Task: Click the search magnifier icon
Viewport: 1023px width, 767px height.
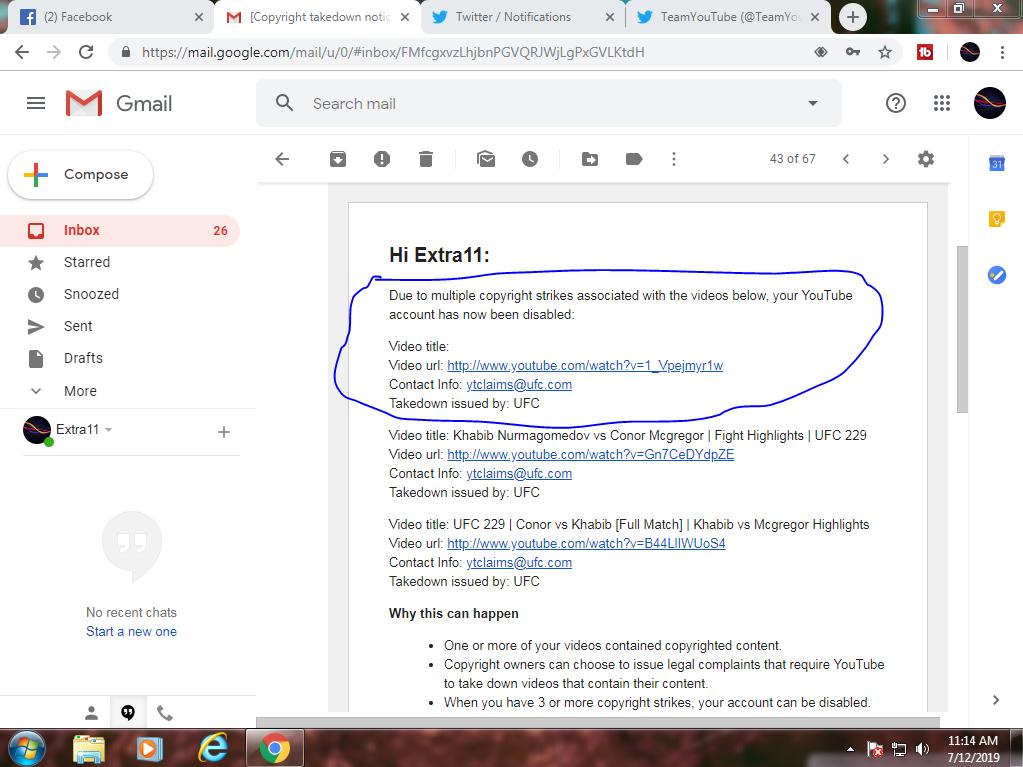Action: coord(284,103)
